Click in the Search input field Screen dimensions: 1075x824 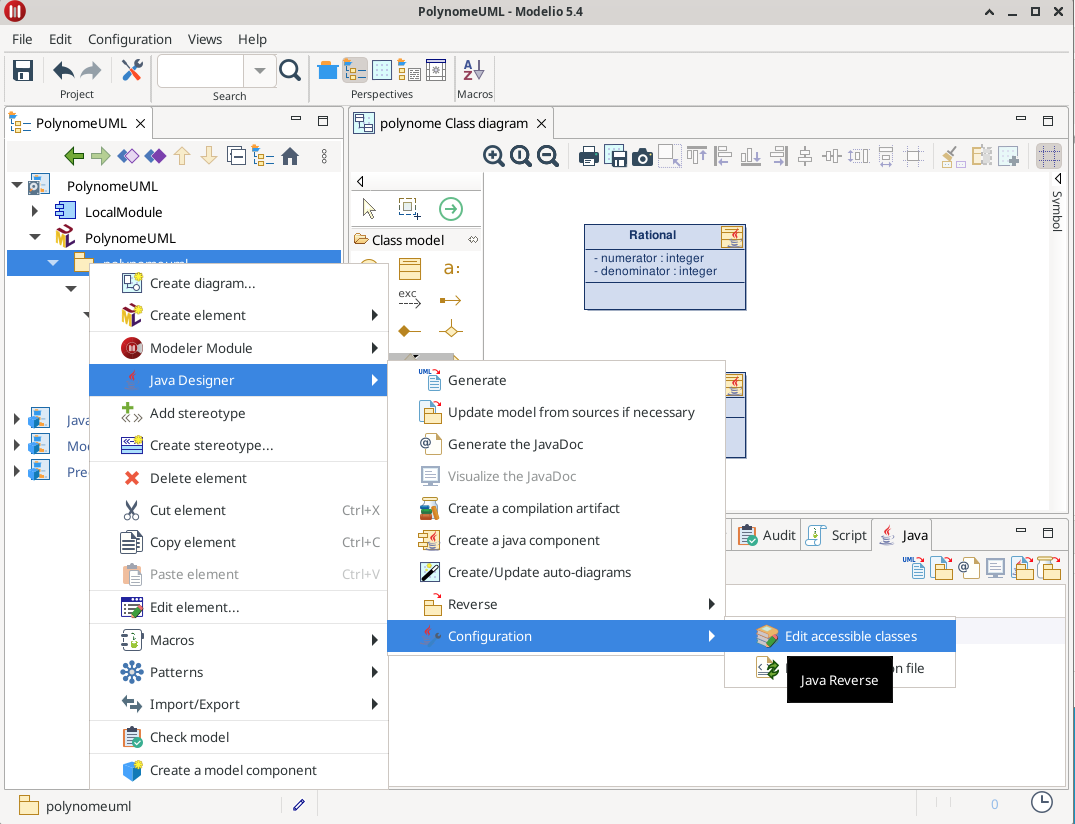pyautogui.click(x=201, y=71)
